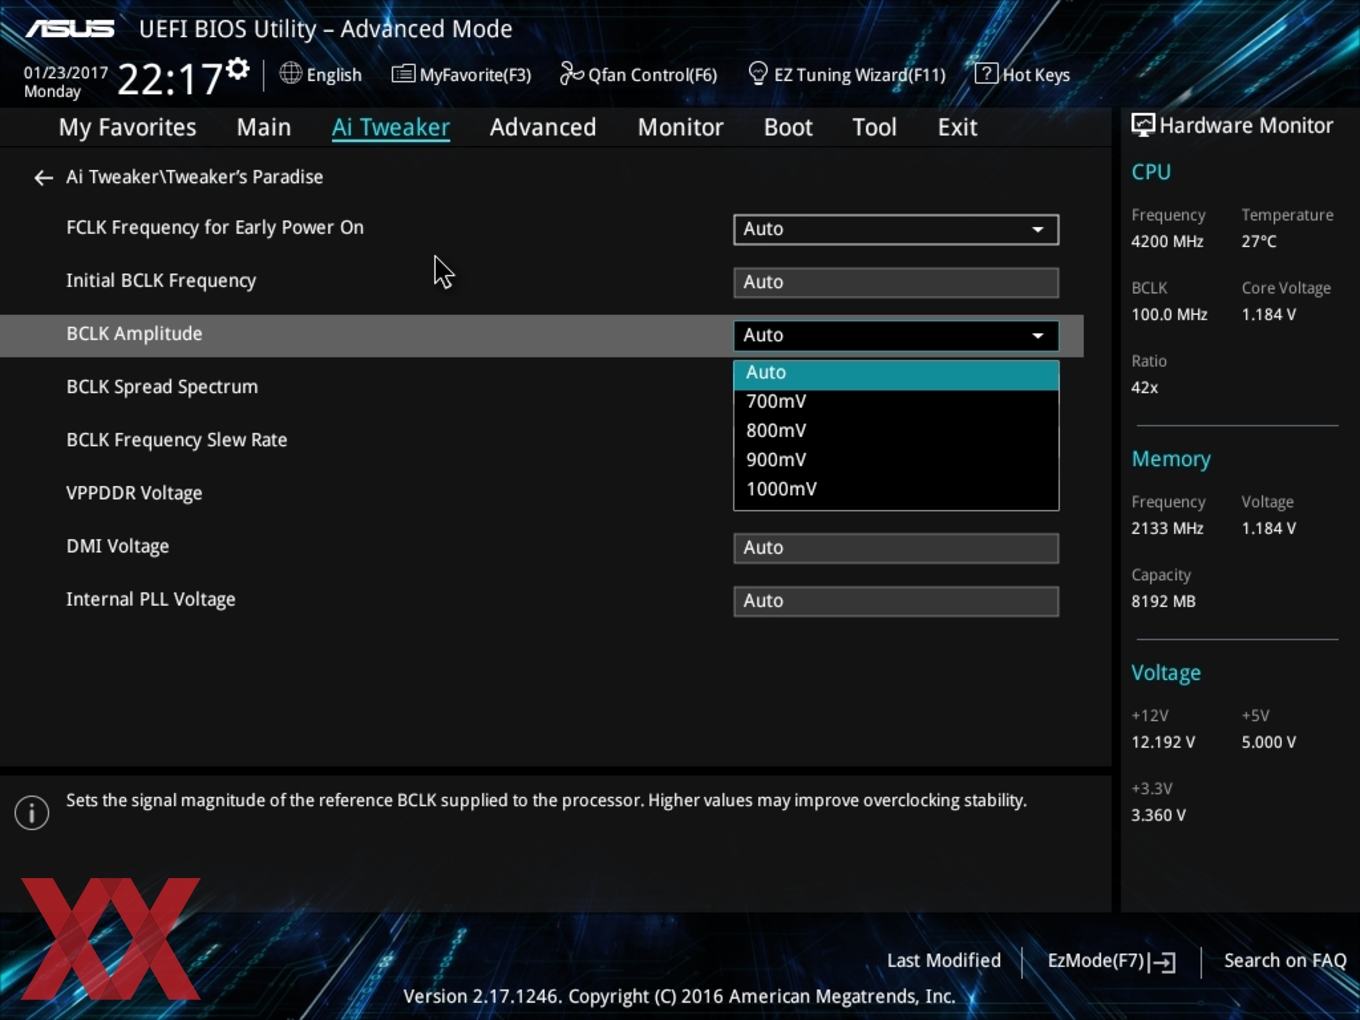Screen dimensions: 1360x1020
Task: Expand FCLK Frequency for Early Power On dropdown
Action: (896, 229)
